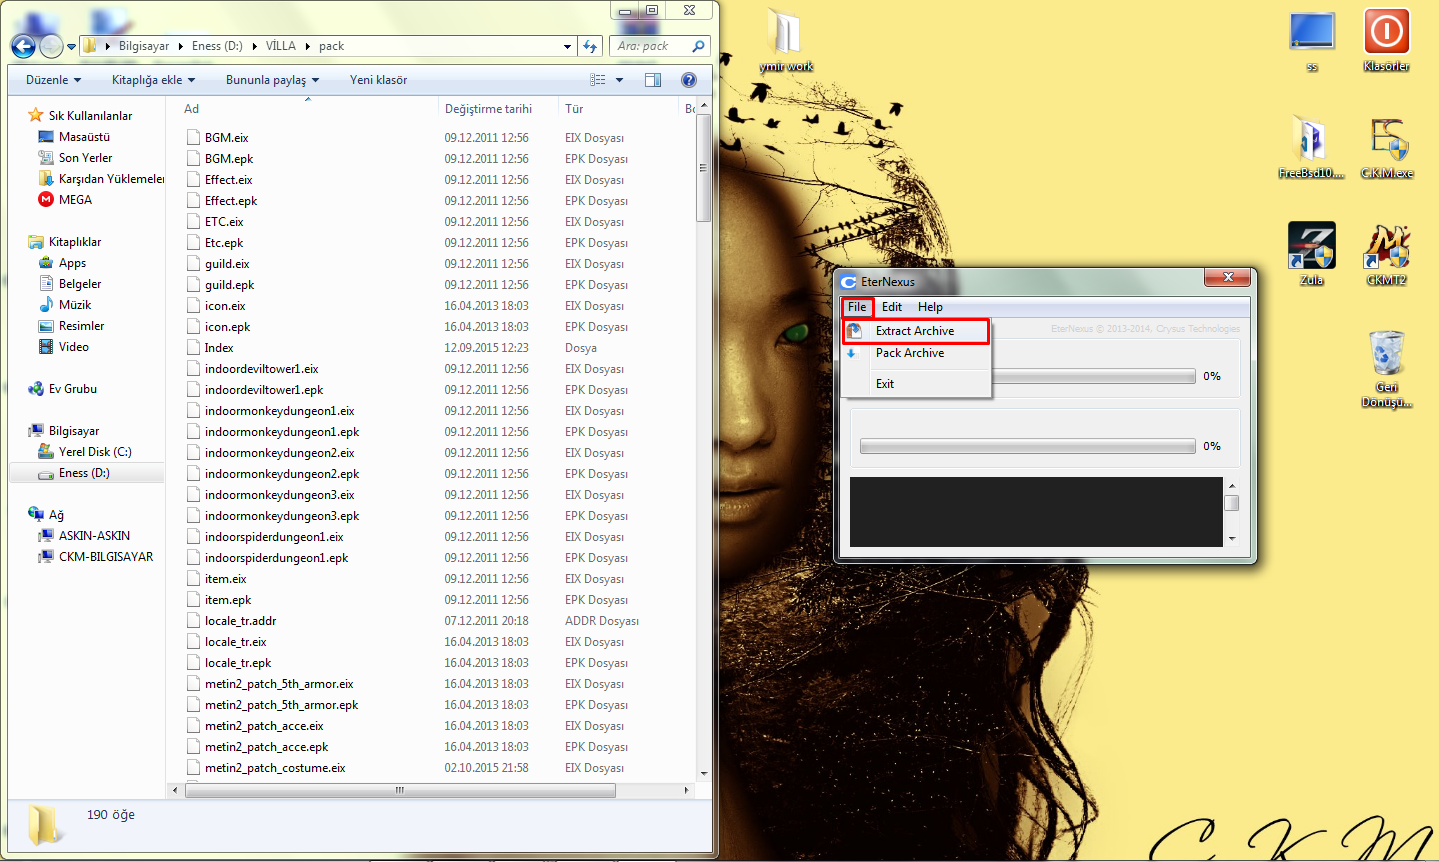The width and height of the screenshot is (1439, 862).
Task: Select the Müzik library
Action: click(65, 305)
